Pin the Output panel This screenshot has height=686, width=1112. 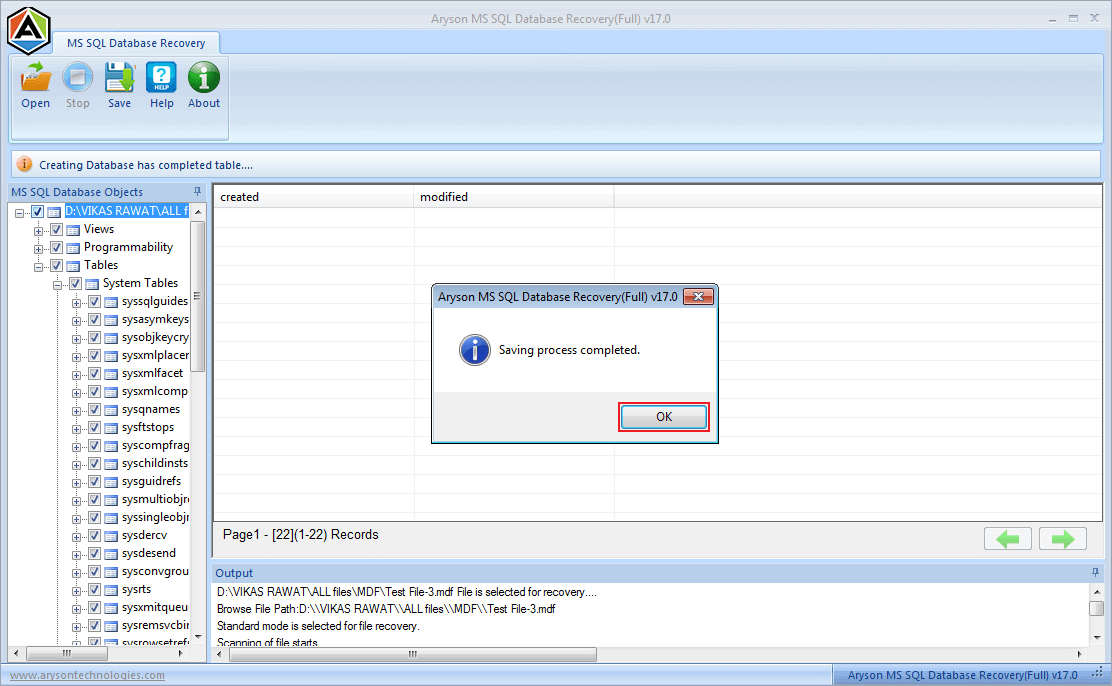click(x=1097, y=572)
